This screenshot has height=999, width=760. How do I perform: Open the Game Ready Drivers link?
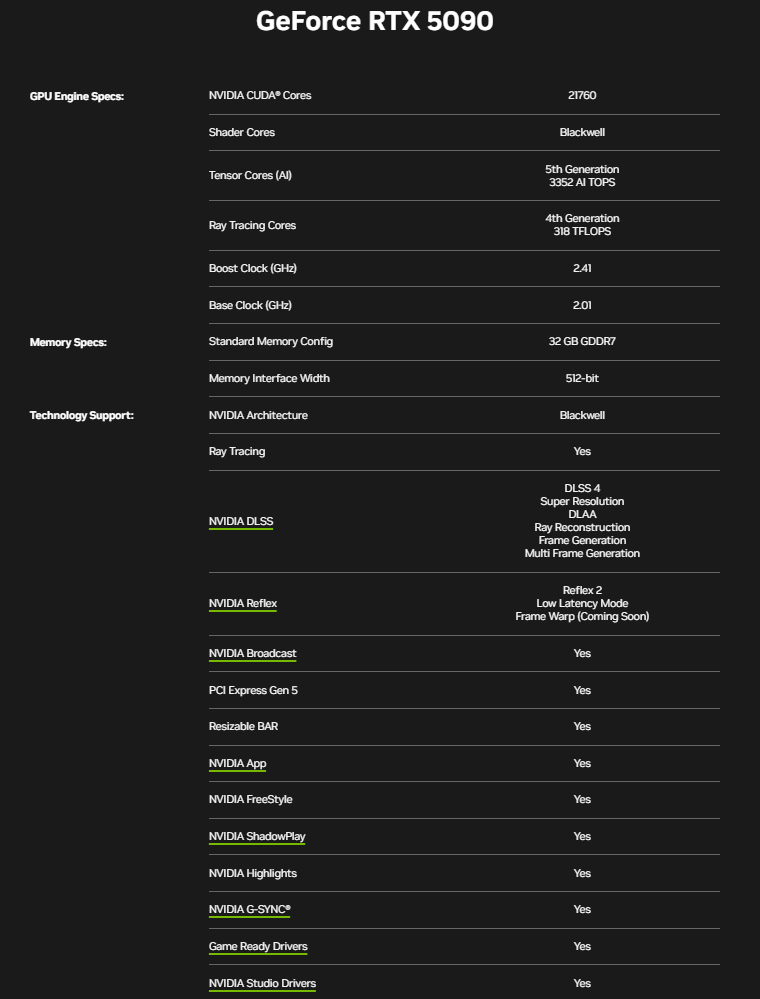(x=258, y=946)
